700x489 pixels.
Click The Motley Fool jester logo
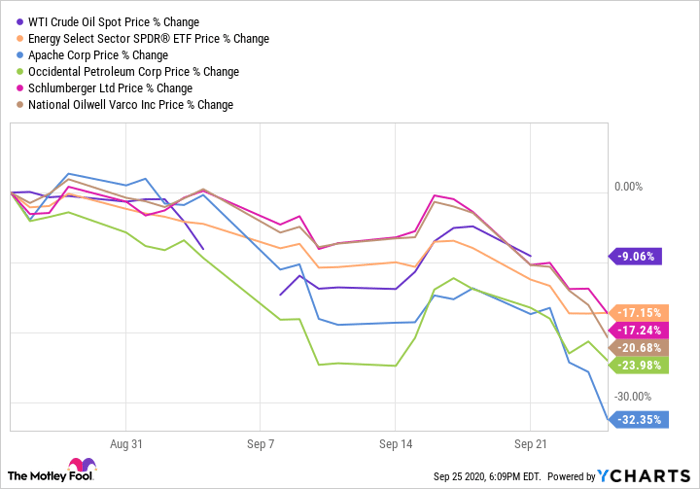78,468
